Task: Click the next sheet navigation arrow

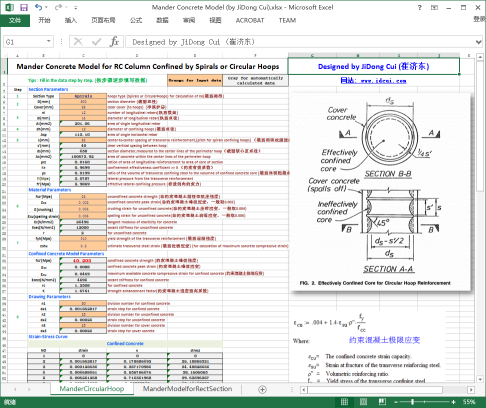Action: [29, 389]
